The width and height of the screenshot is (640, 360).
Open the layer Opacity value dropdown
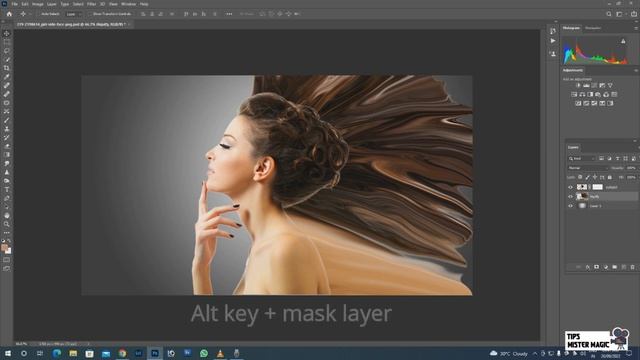[632, 168]
